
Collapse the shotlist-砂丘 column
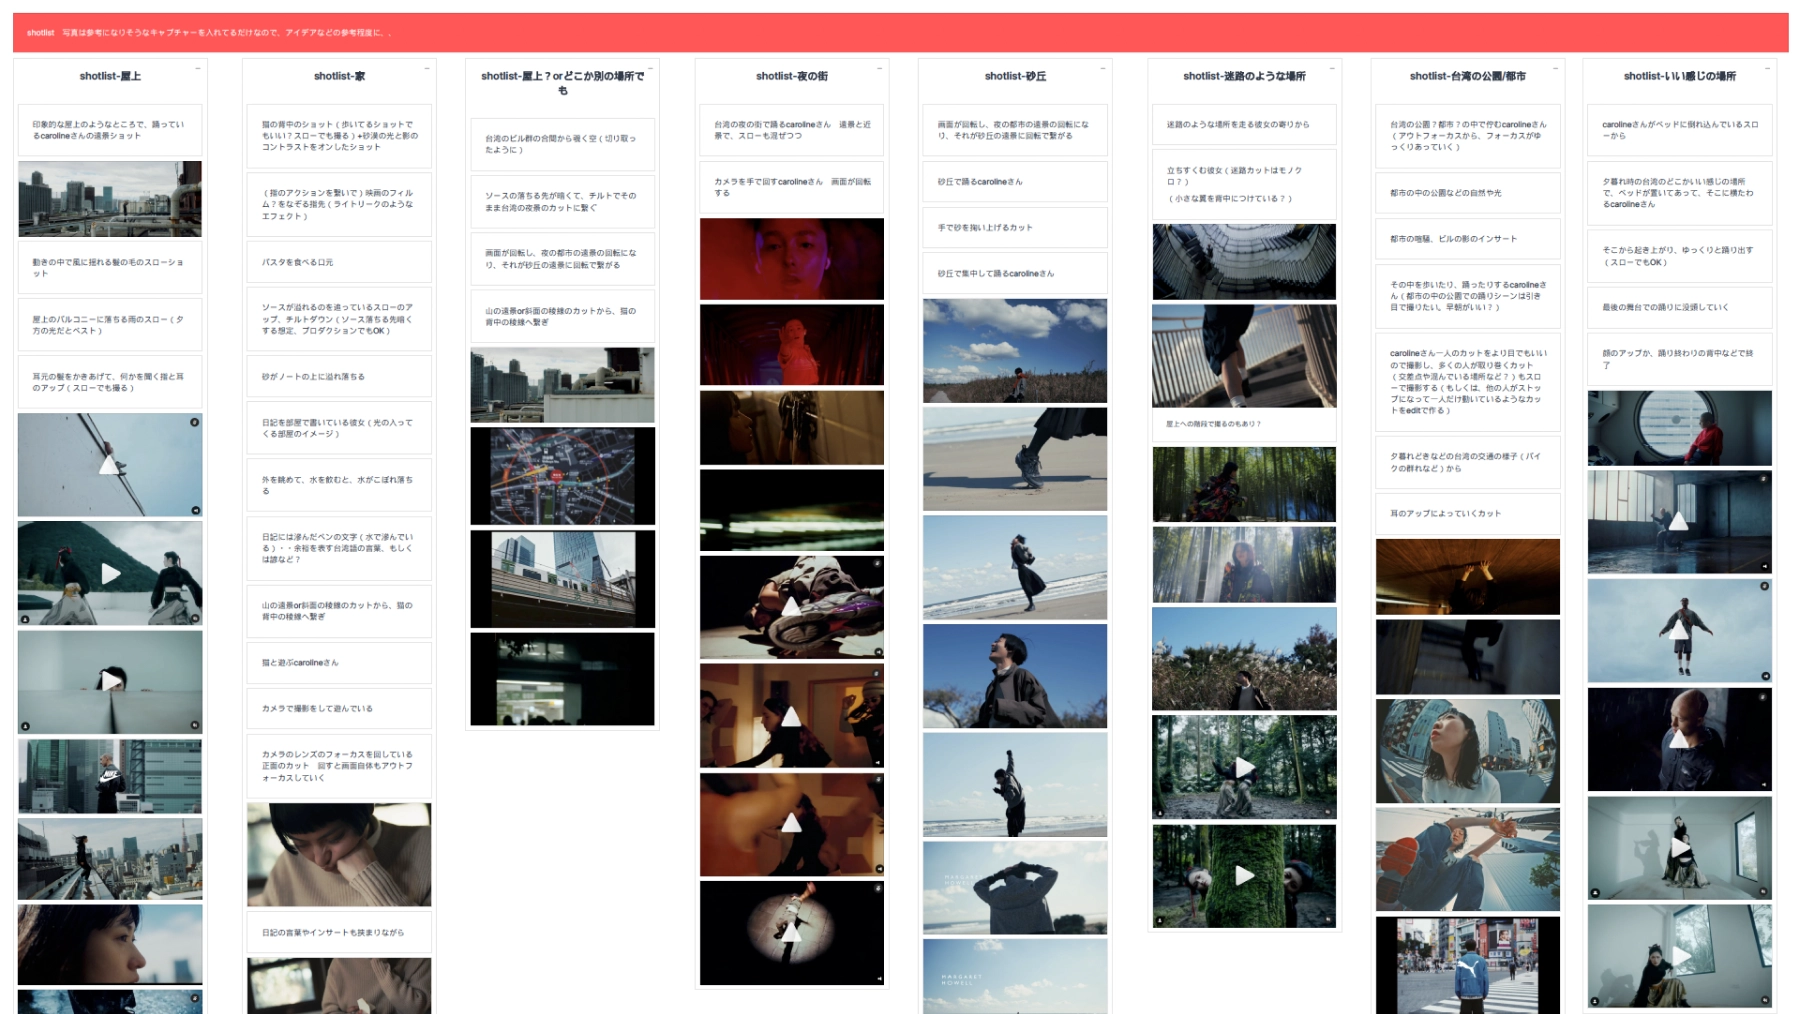[1102, 68]
